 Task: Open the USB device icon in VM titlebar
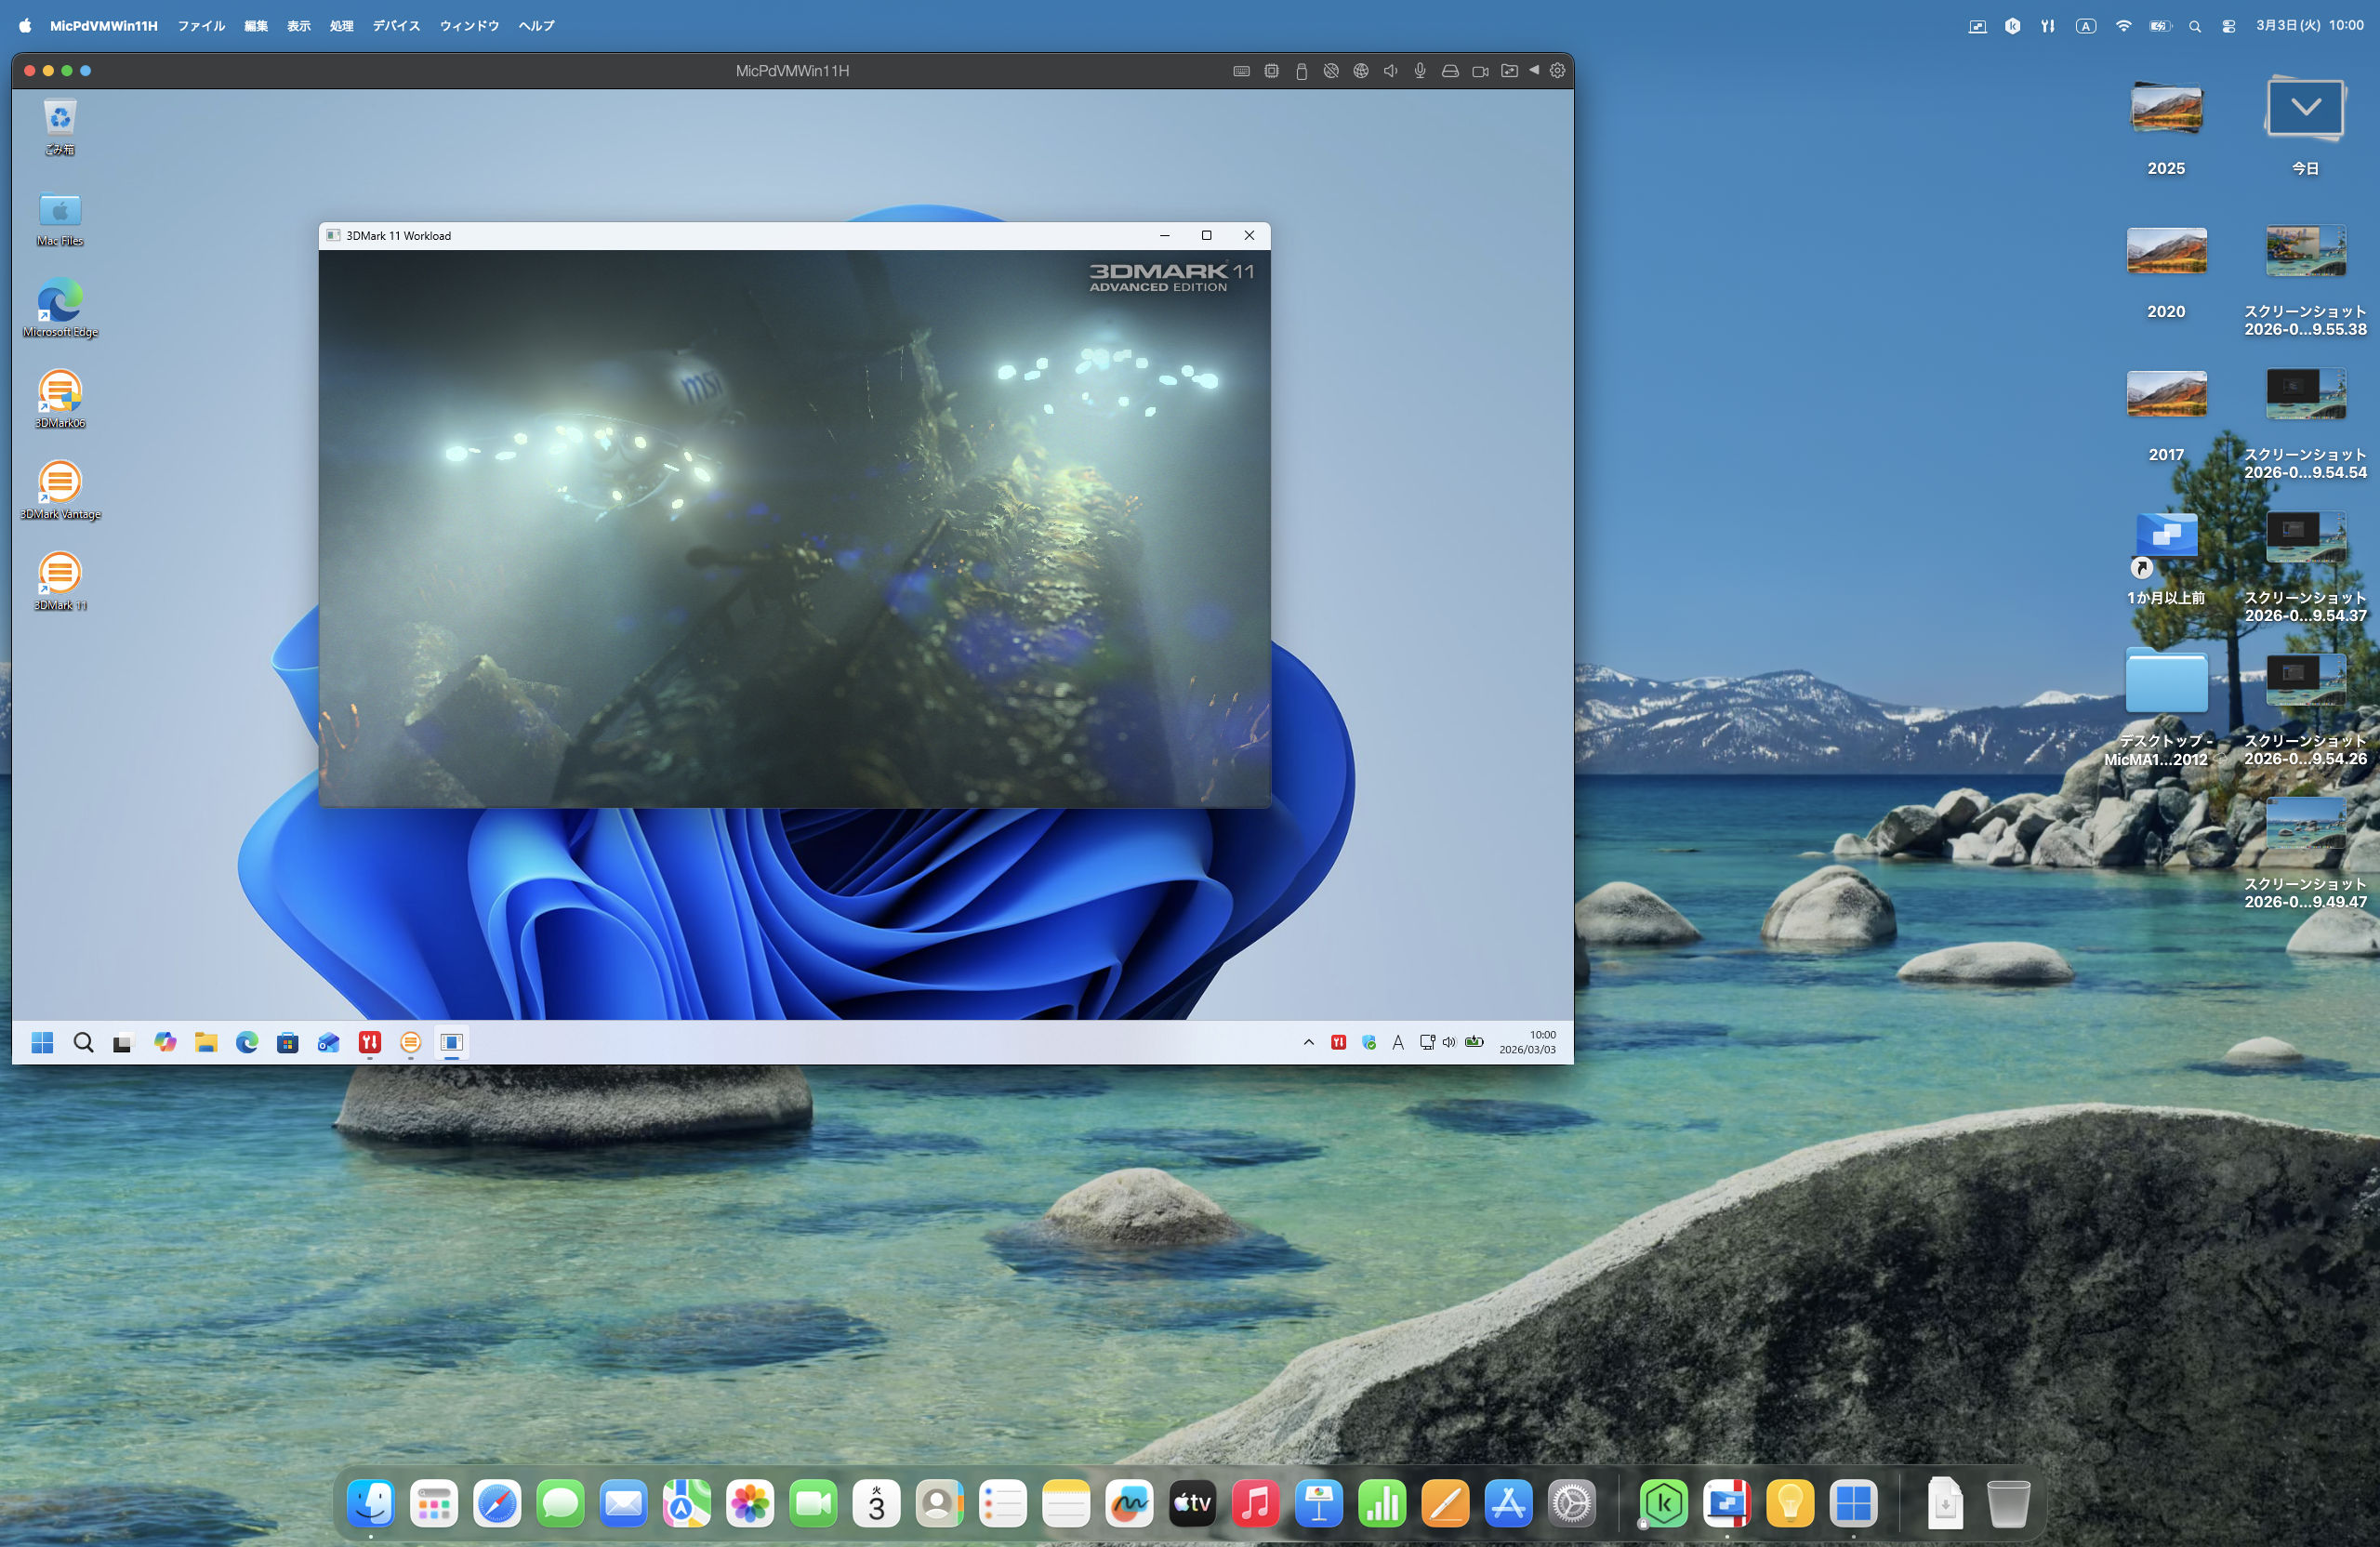pos(1301,71)
